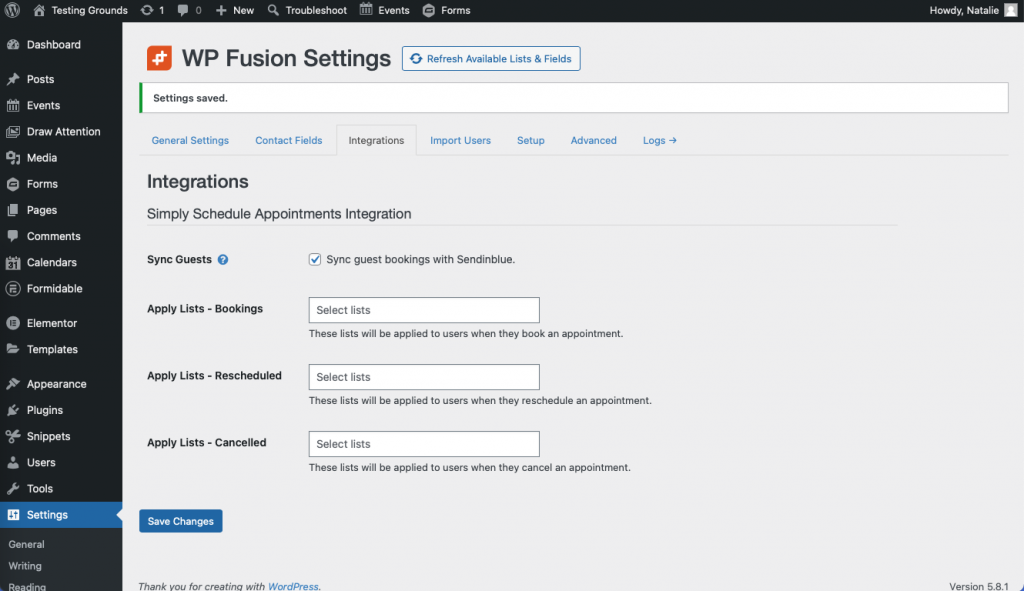Open updates via the refresh arrows icon

(146, 10)
